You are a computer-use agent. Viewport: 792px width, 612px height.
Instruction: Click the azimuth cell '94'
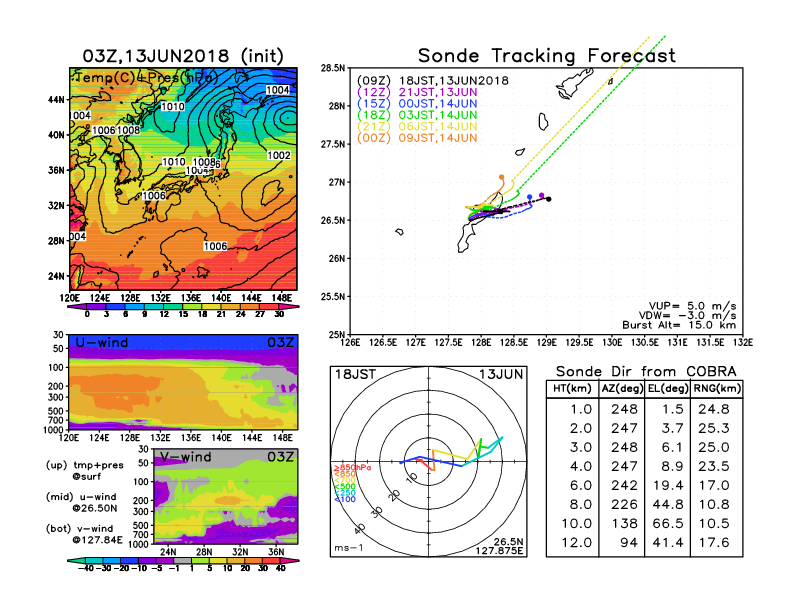[x=629, y=543]
